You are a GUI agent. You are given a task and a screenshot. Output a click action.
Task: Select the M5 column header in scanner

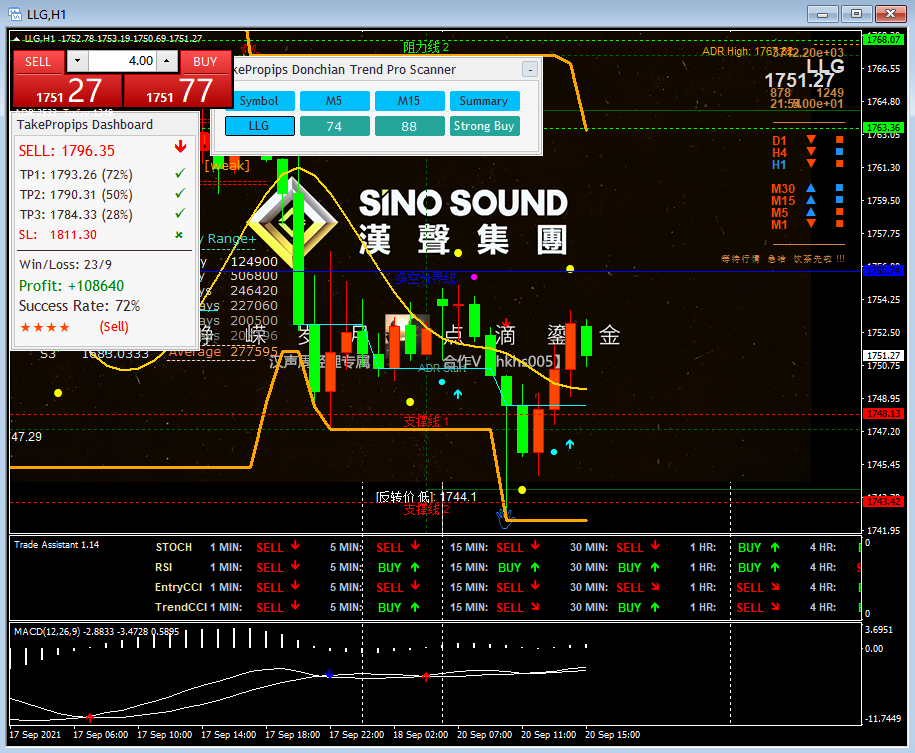[x=334, y=100]
